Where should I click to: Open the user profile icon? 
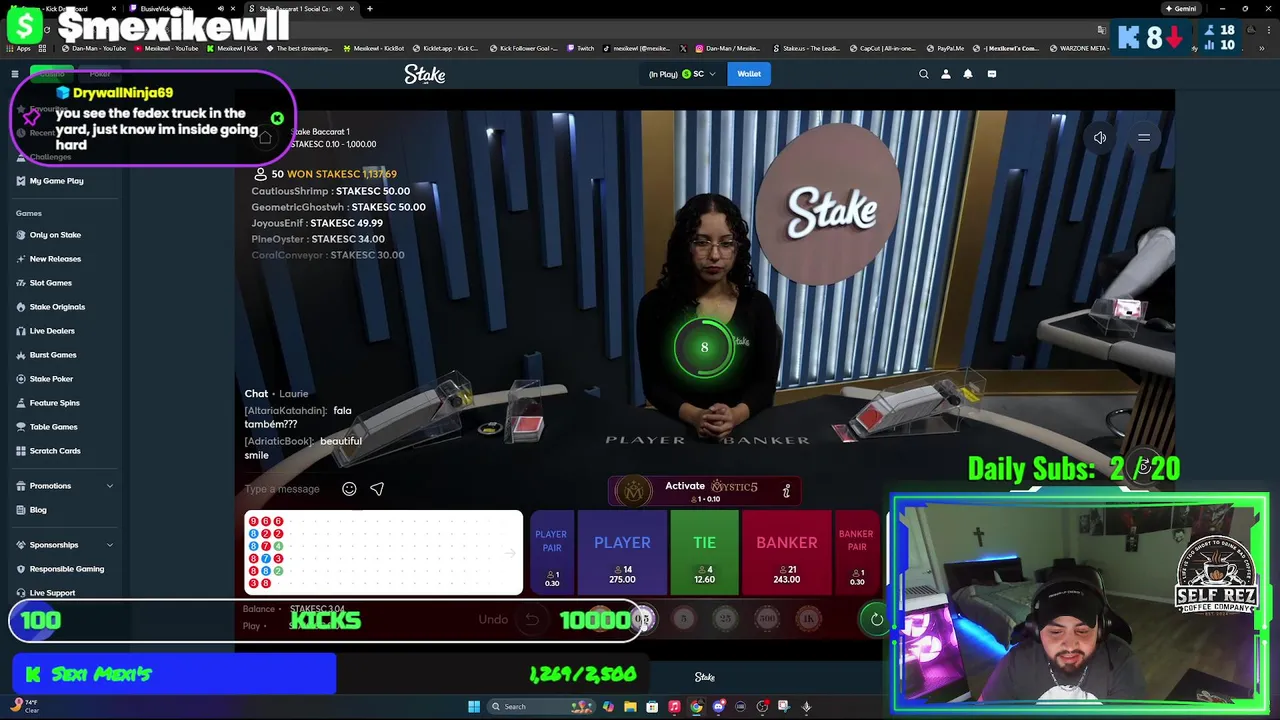[946, 74]
